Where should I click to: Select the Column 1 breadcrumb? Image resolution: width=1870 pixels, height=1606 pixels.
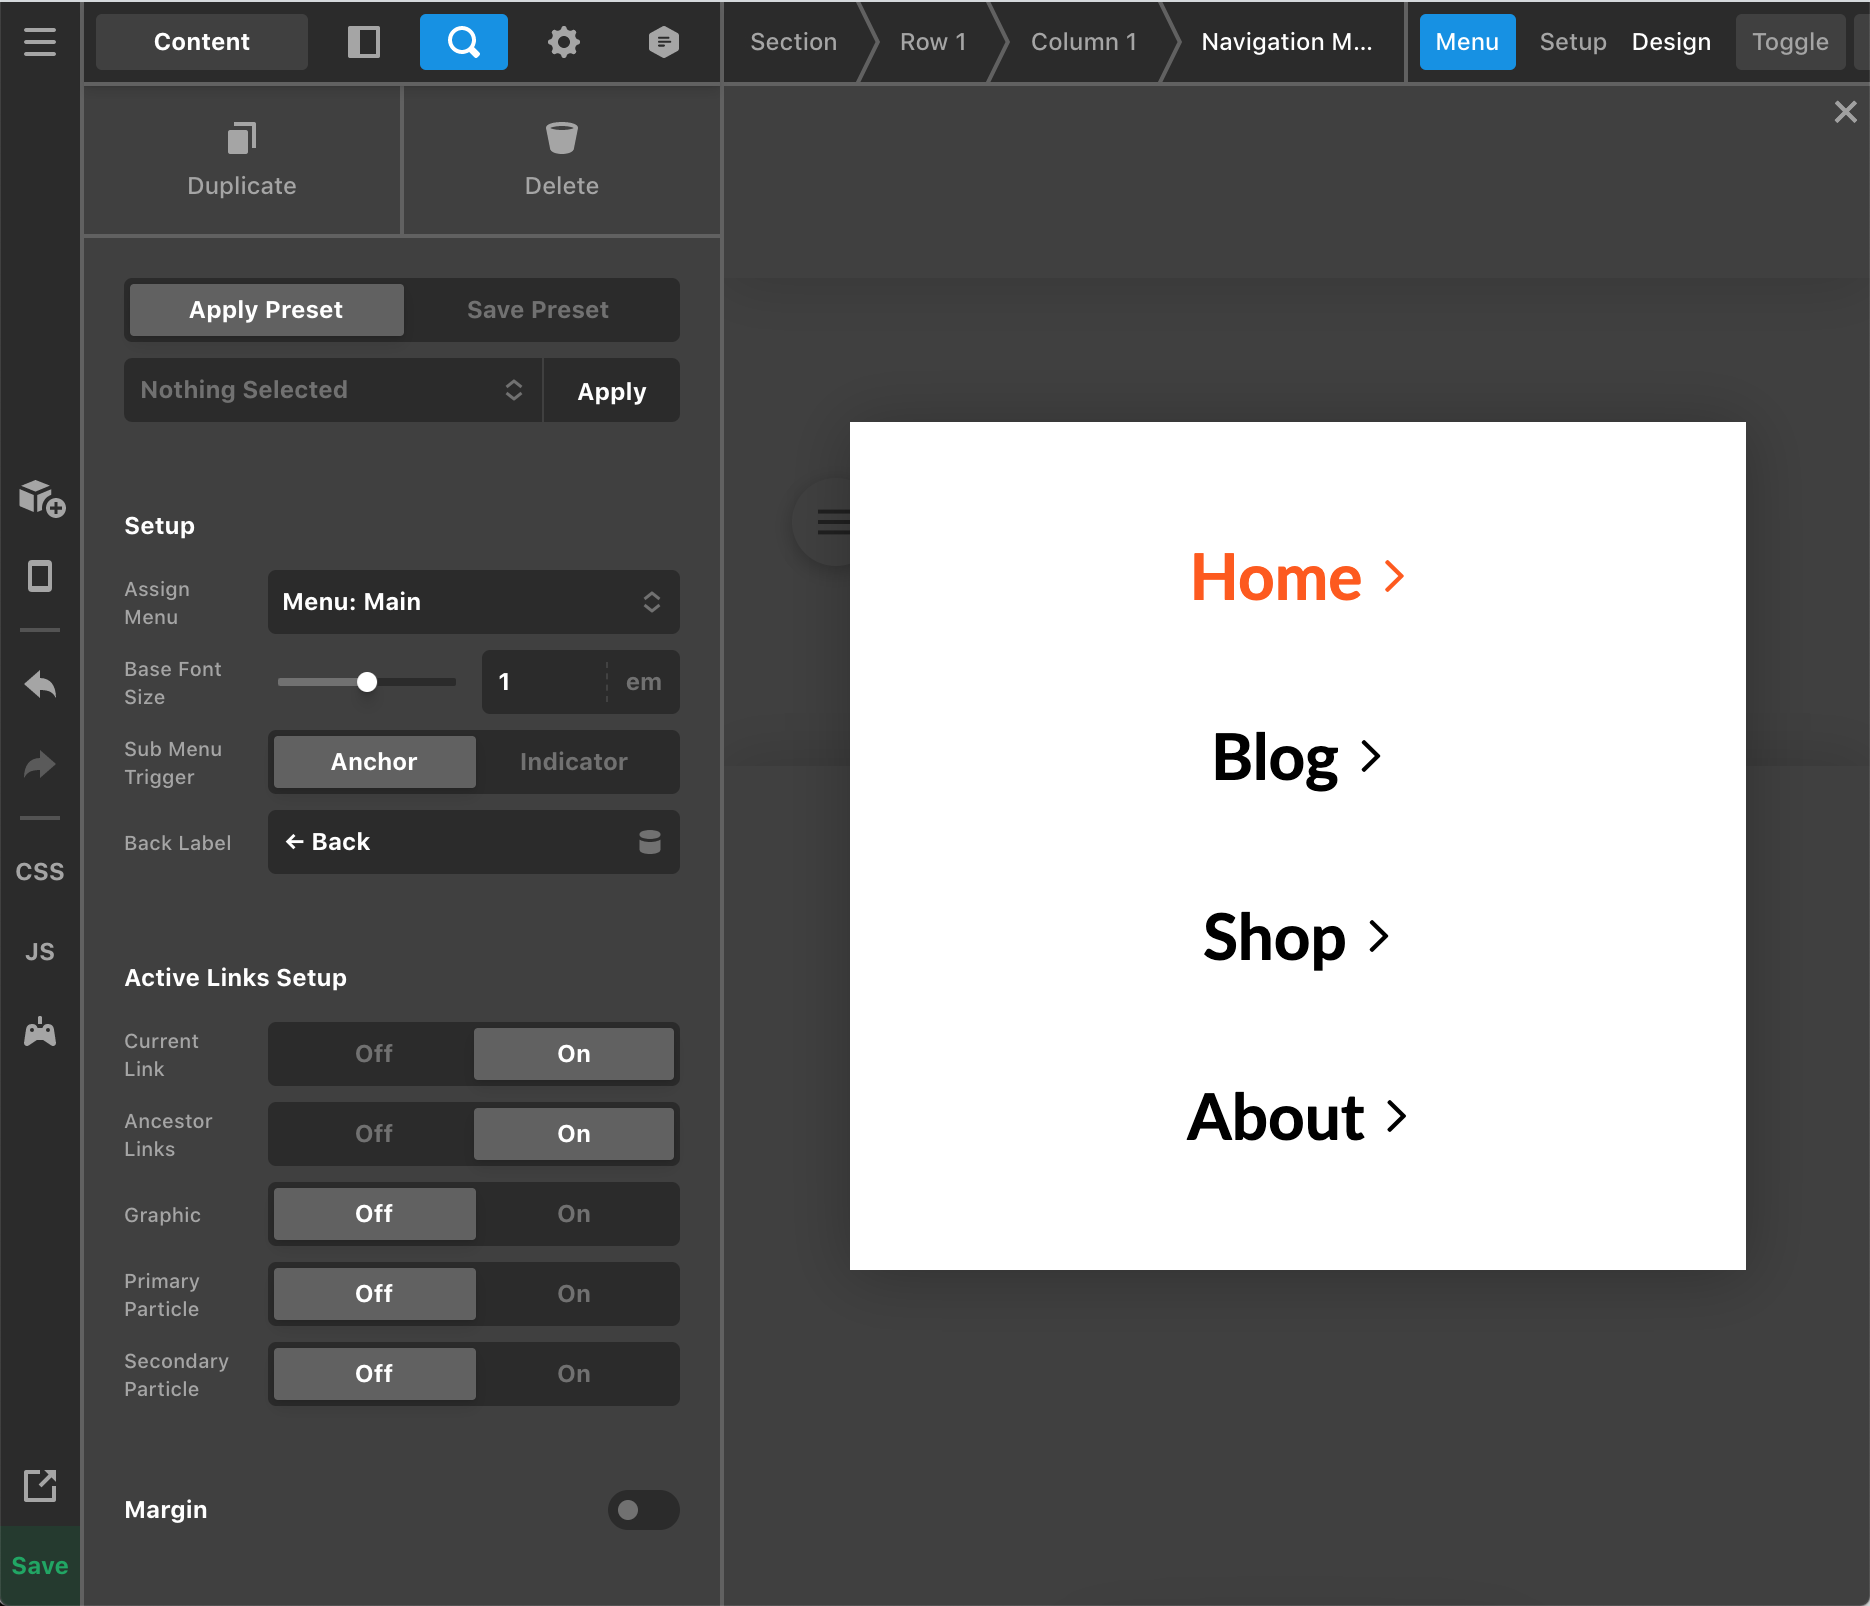[1084, 42]
